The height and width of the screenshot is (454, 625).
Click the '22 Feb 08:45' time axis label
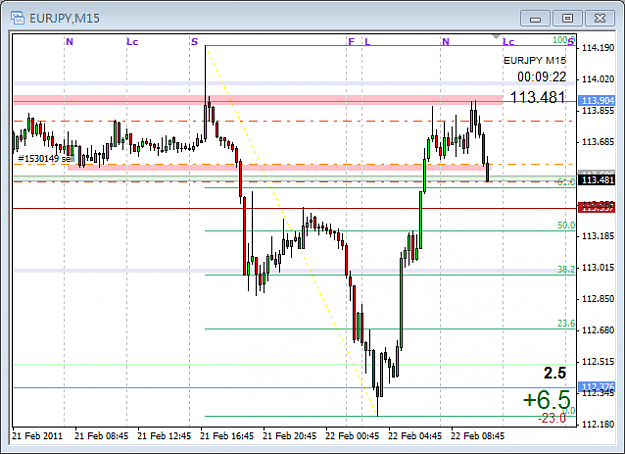point(478,436)
